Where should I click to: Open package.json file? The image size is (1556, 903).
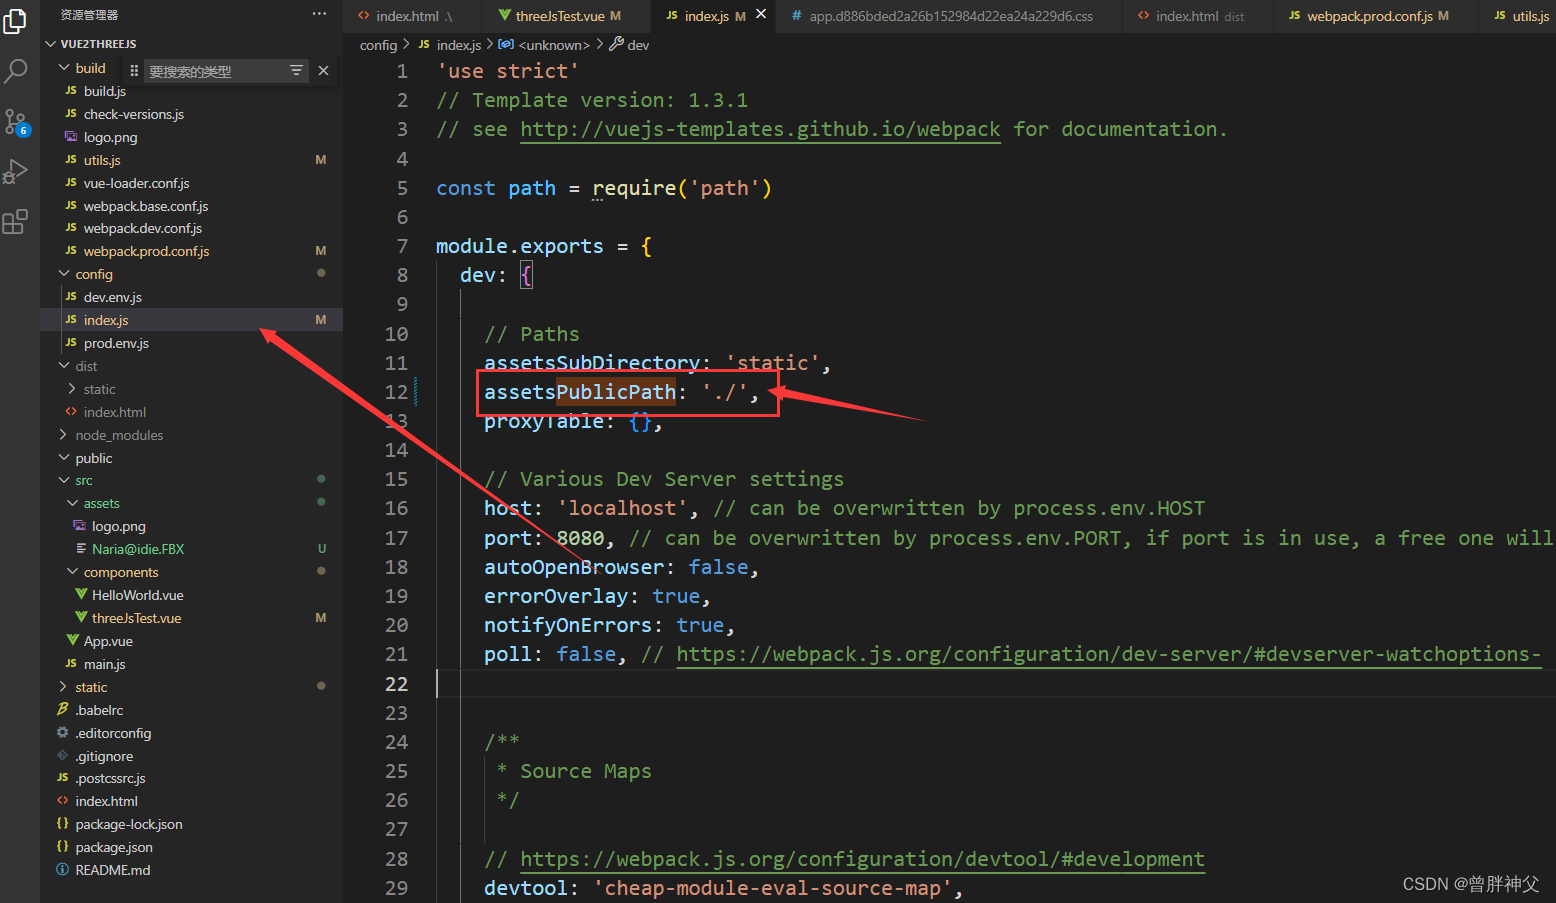pyautogui.click(x=114, y=847)
